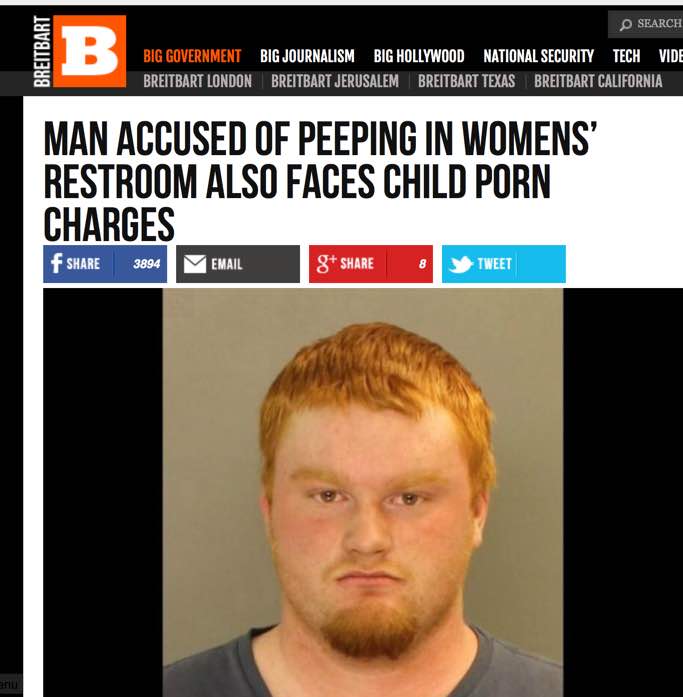This screenshot has width=683, height=697.
Task: Click the Tweet button label
Action: (x=495, y=264)
